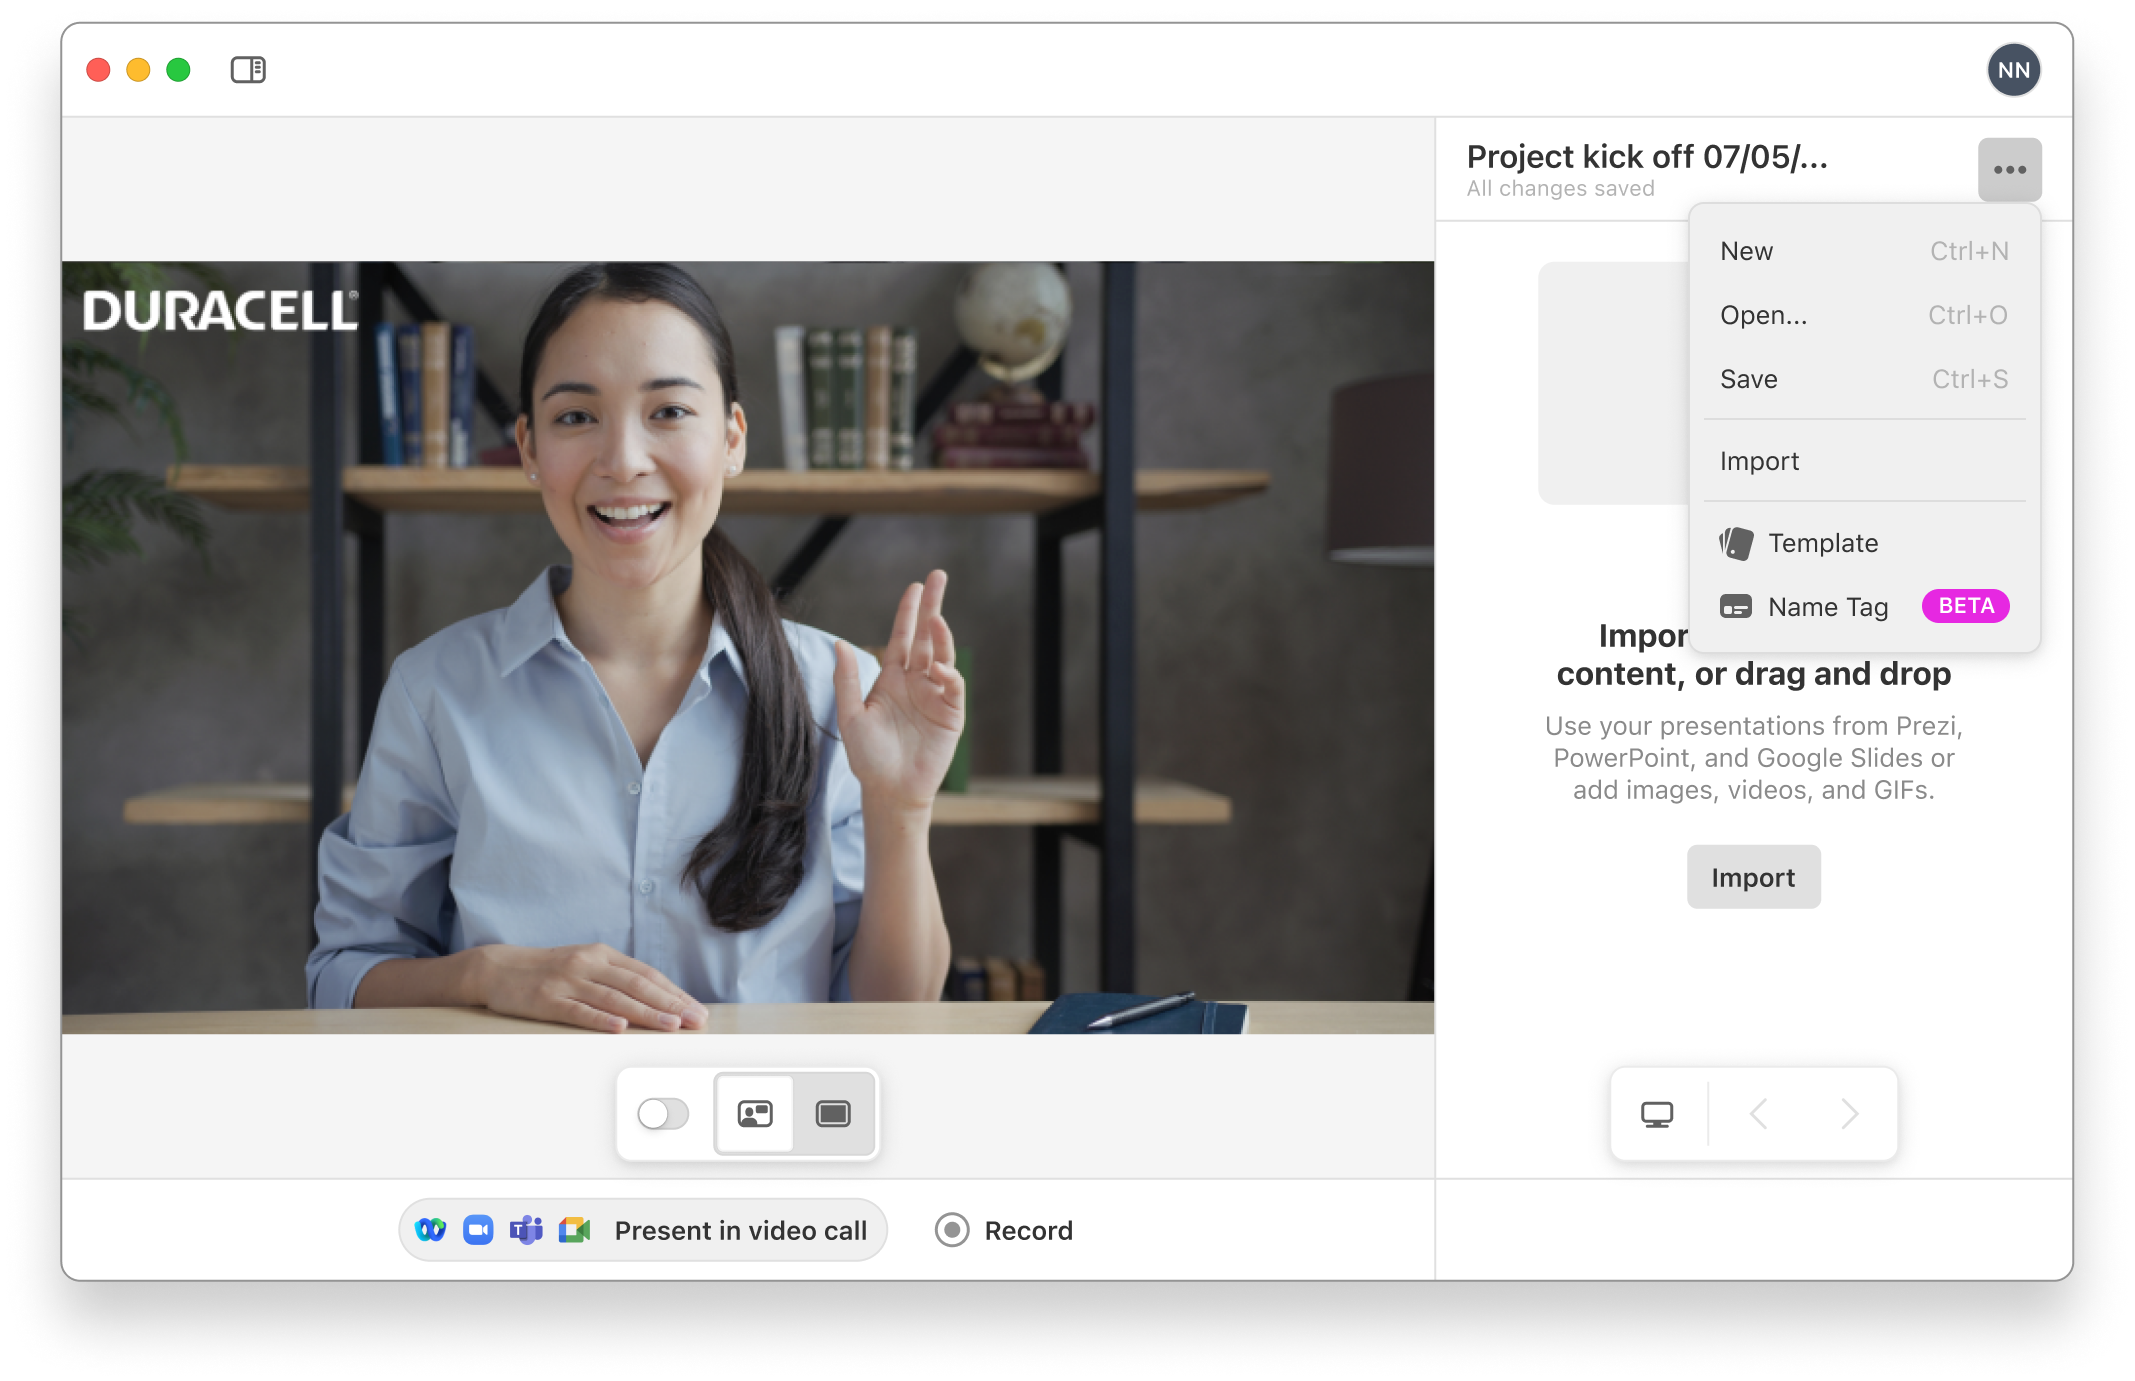Click the Duracell logo on the video

[220, 311]
